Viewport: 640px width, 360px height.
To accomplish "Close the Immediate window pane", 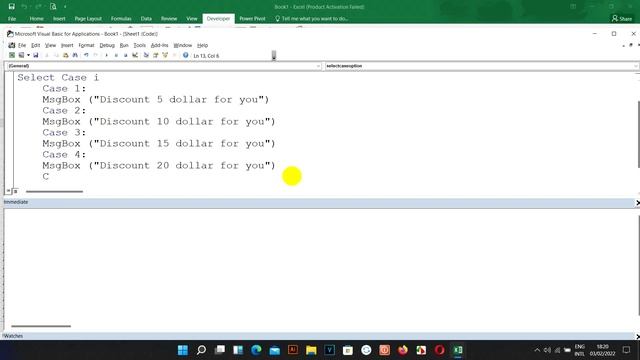I will 637,202.
